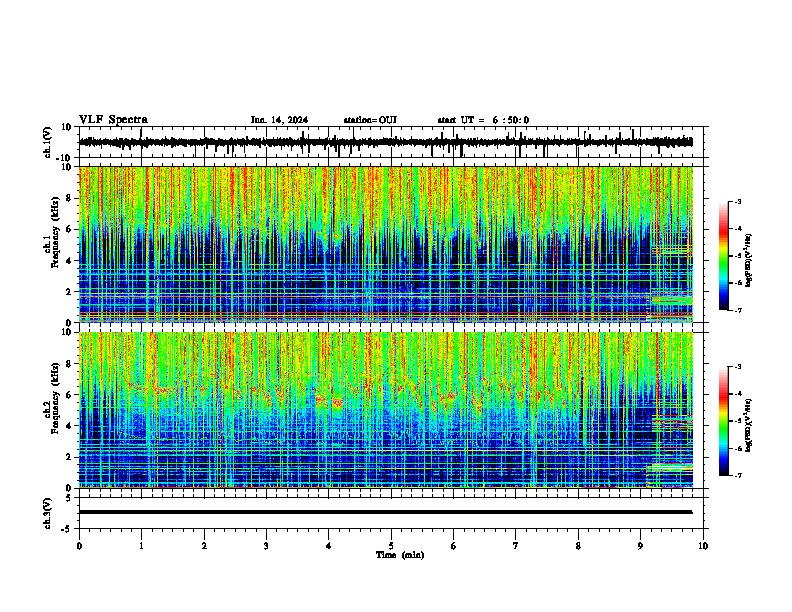Click the '5' time axis tick label
The height and width of the screenshot is (612, 792).
(x=391, y=546)
